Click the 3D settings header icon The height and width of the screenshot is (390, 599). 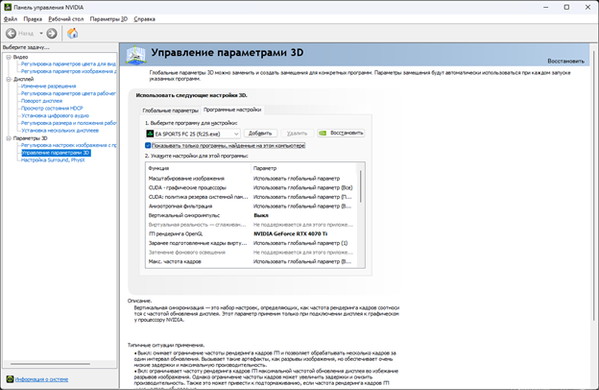click(136, 55)
